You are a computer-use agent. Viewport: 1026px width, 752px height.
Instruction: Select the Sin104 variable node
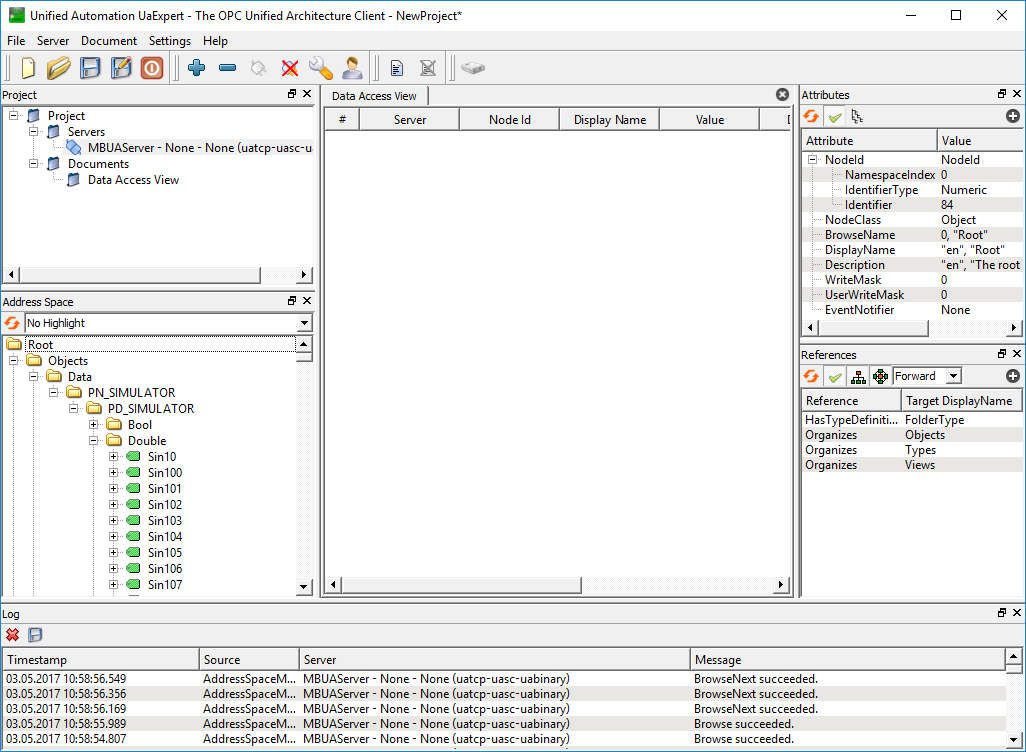(163, 536)
